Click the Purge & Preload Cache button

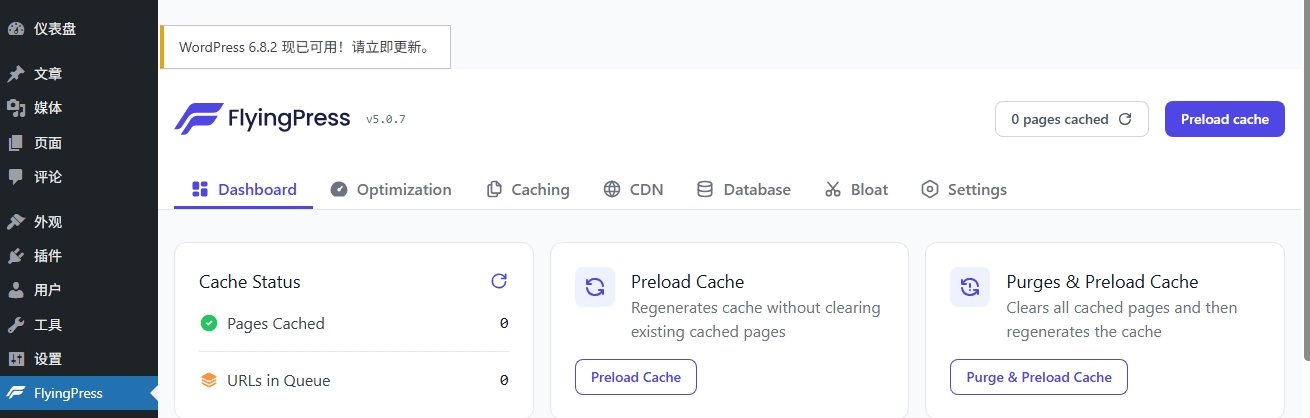point(1038,377)
